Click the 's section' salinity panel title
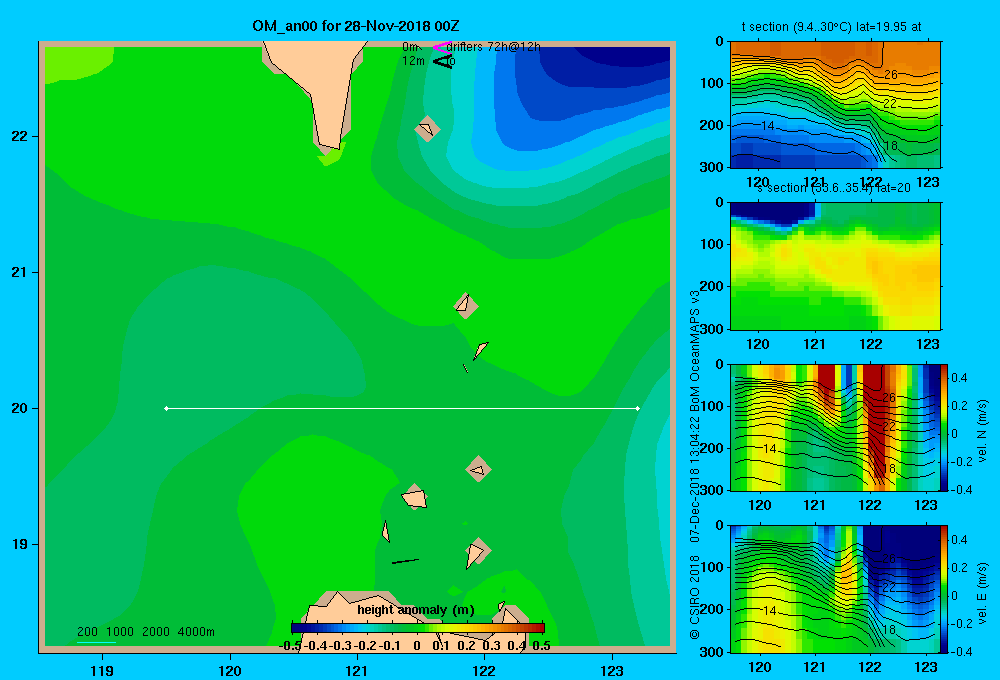This screenshot has width=1000, height=680. [834, 188]
